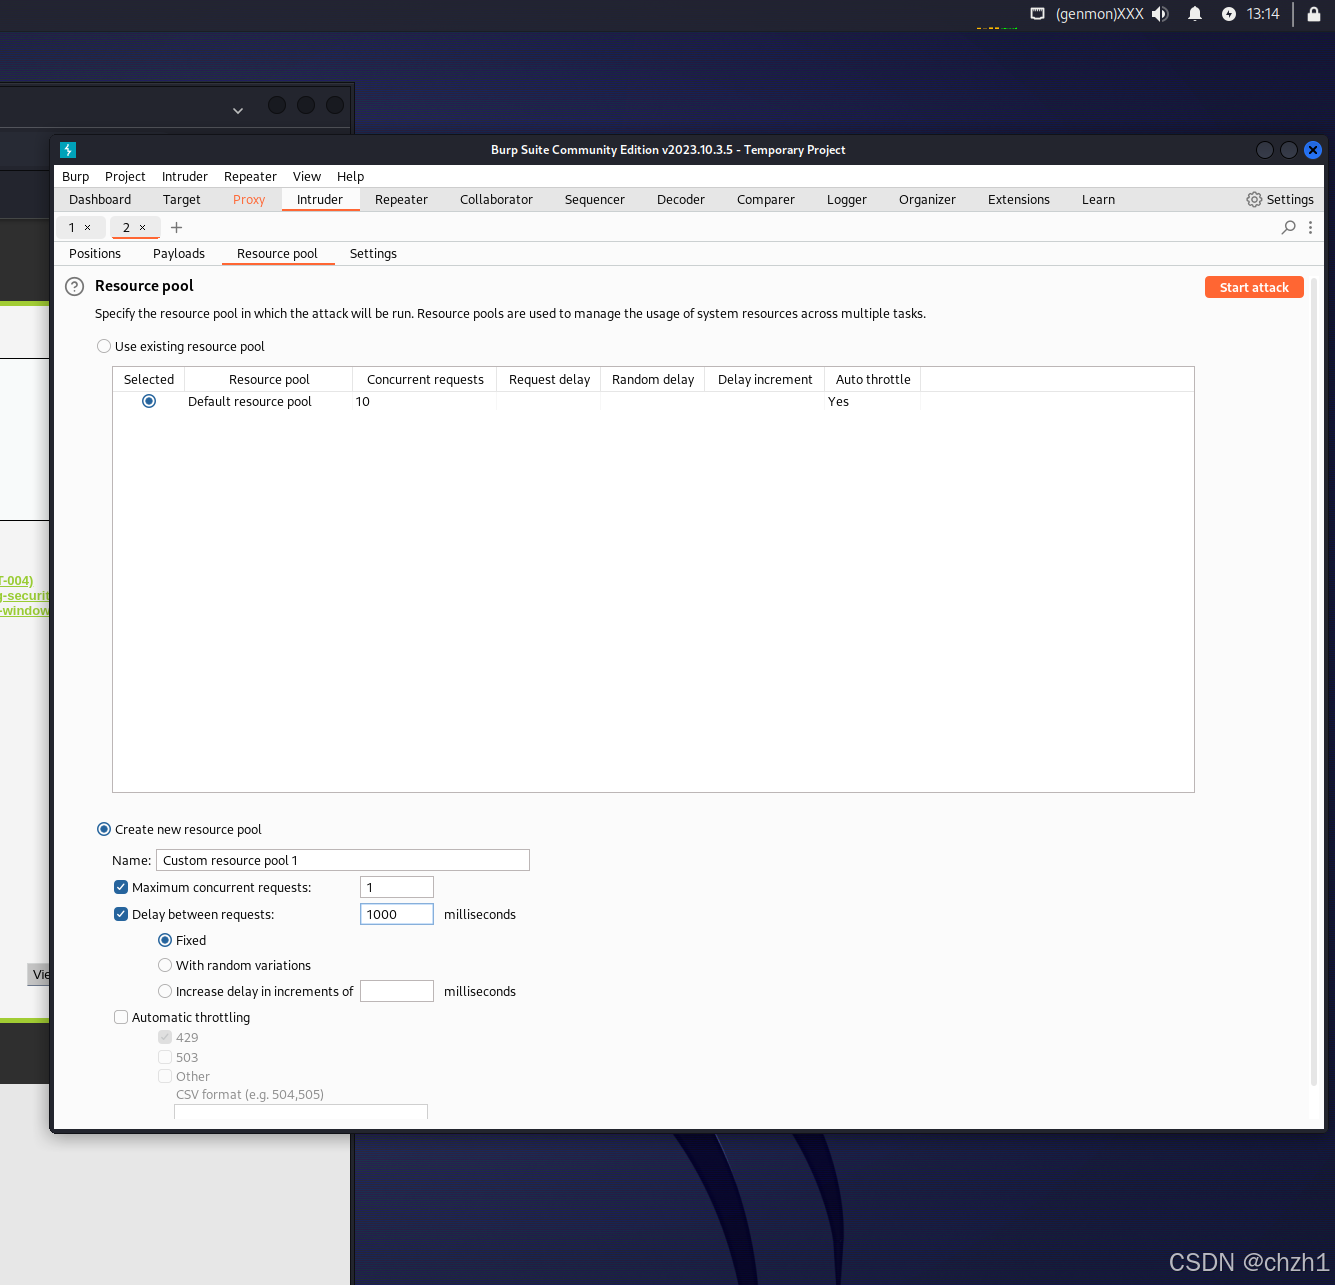Open the Burp menu

click(76, 177)
